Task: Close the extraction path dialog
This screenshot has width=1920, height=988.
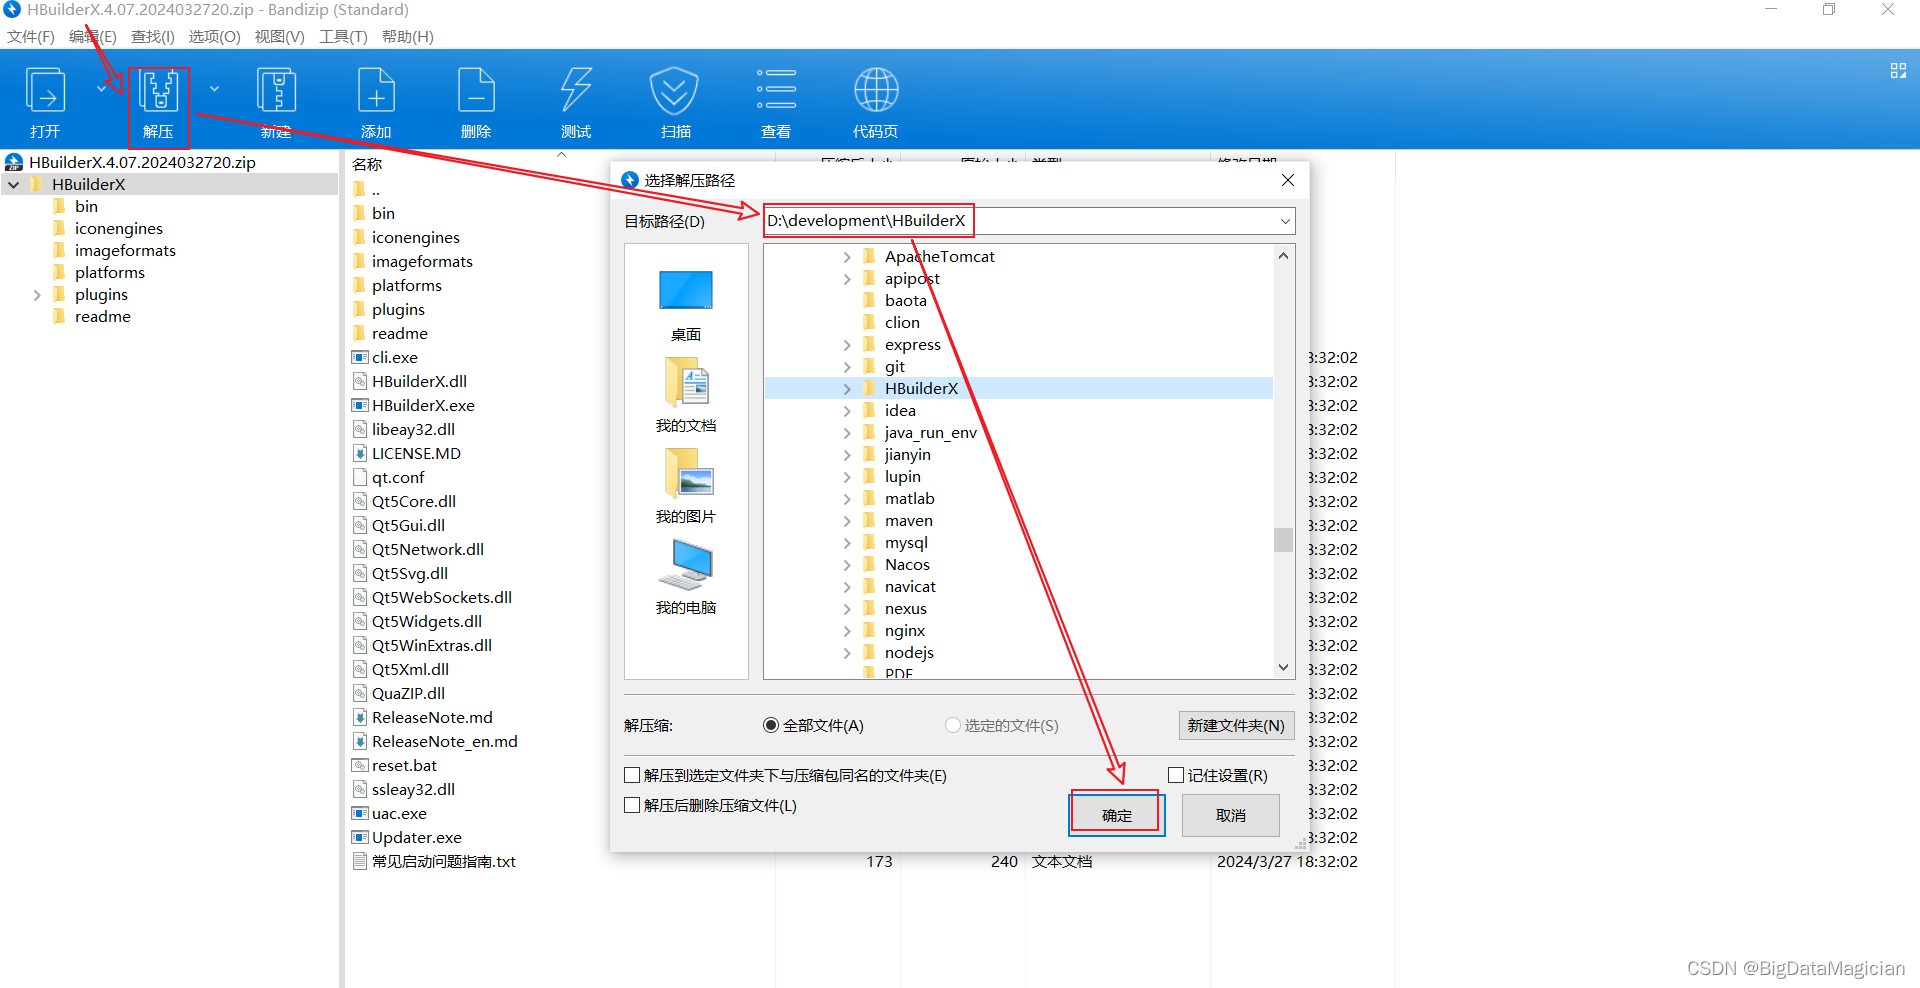Action: pyautogui.click(x=1288, y=180)
